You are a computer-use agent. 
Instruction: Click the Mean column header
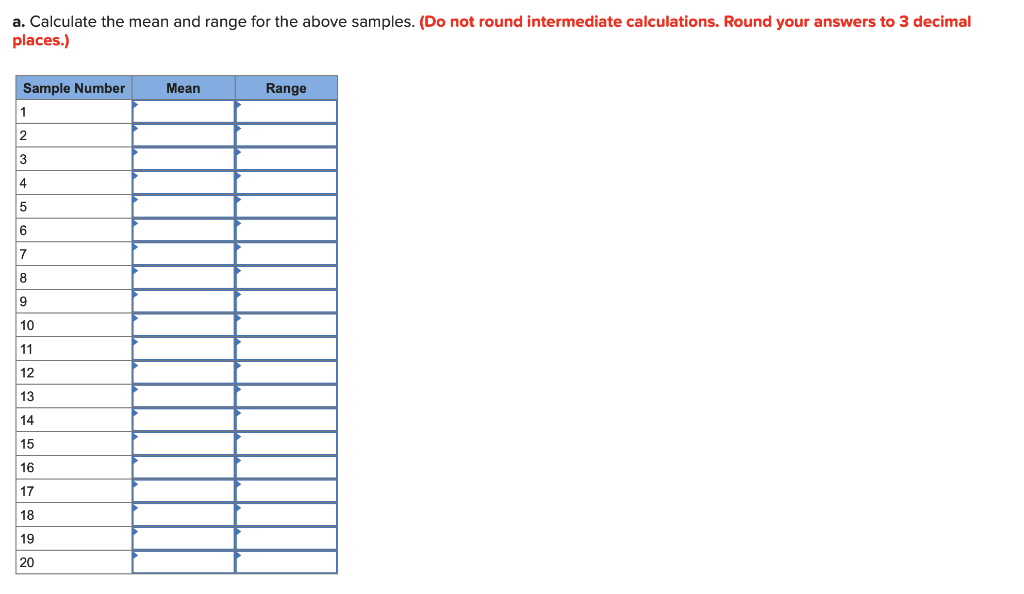click(183, 88)
